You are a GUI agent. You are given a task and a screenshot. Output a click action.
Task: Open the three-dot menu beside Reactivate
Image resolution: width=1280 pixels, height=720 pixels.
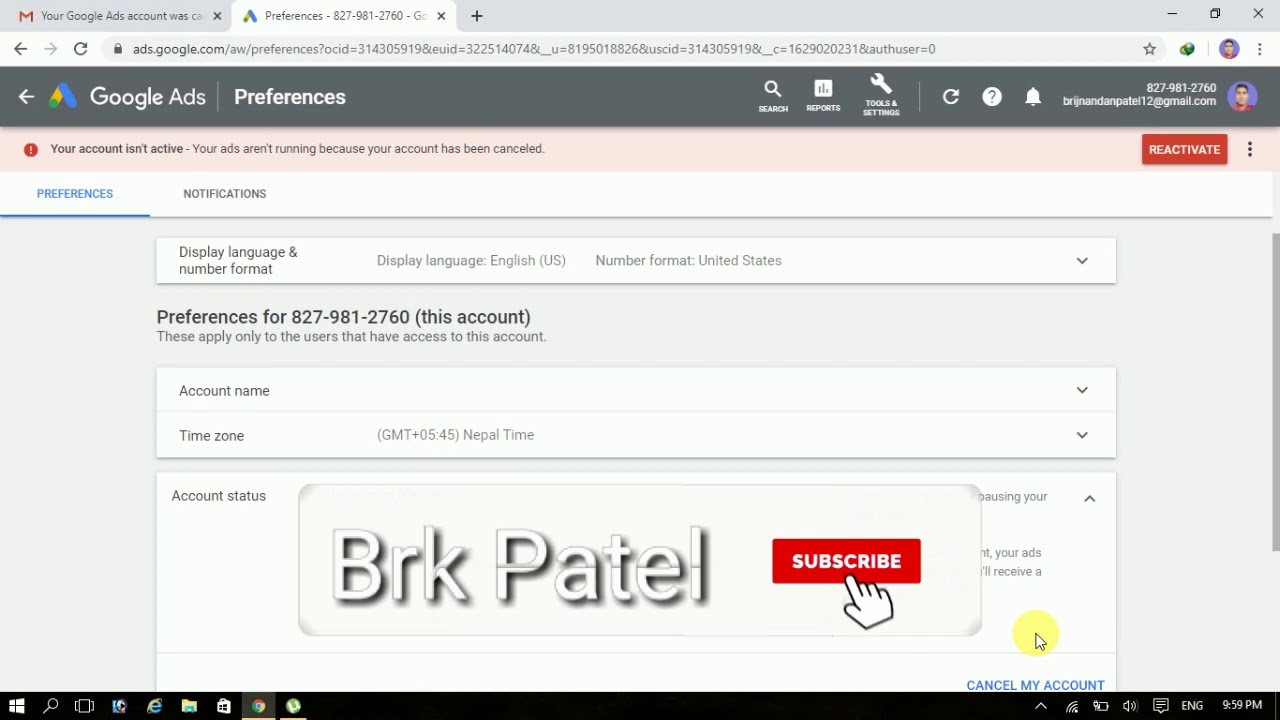tap(1250, 149)
